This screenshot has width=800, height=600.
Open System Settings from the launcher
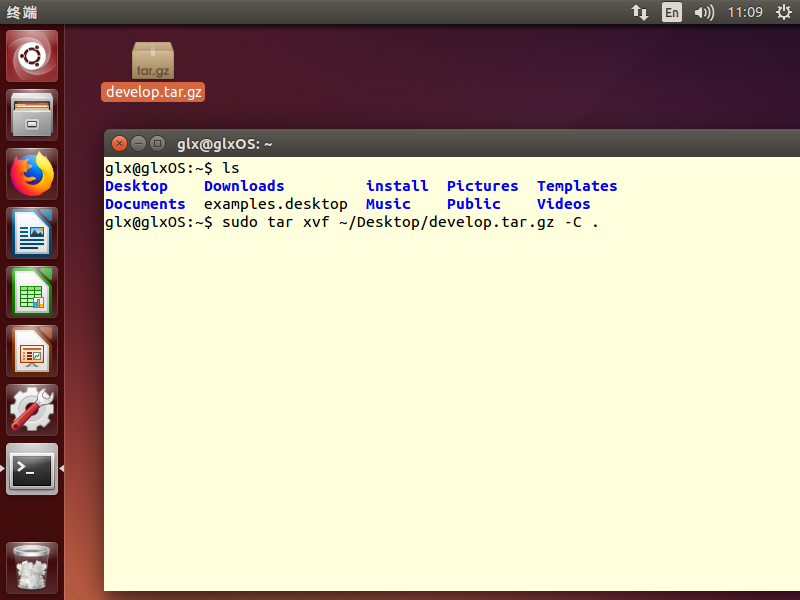click(x=32, y=409)
